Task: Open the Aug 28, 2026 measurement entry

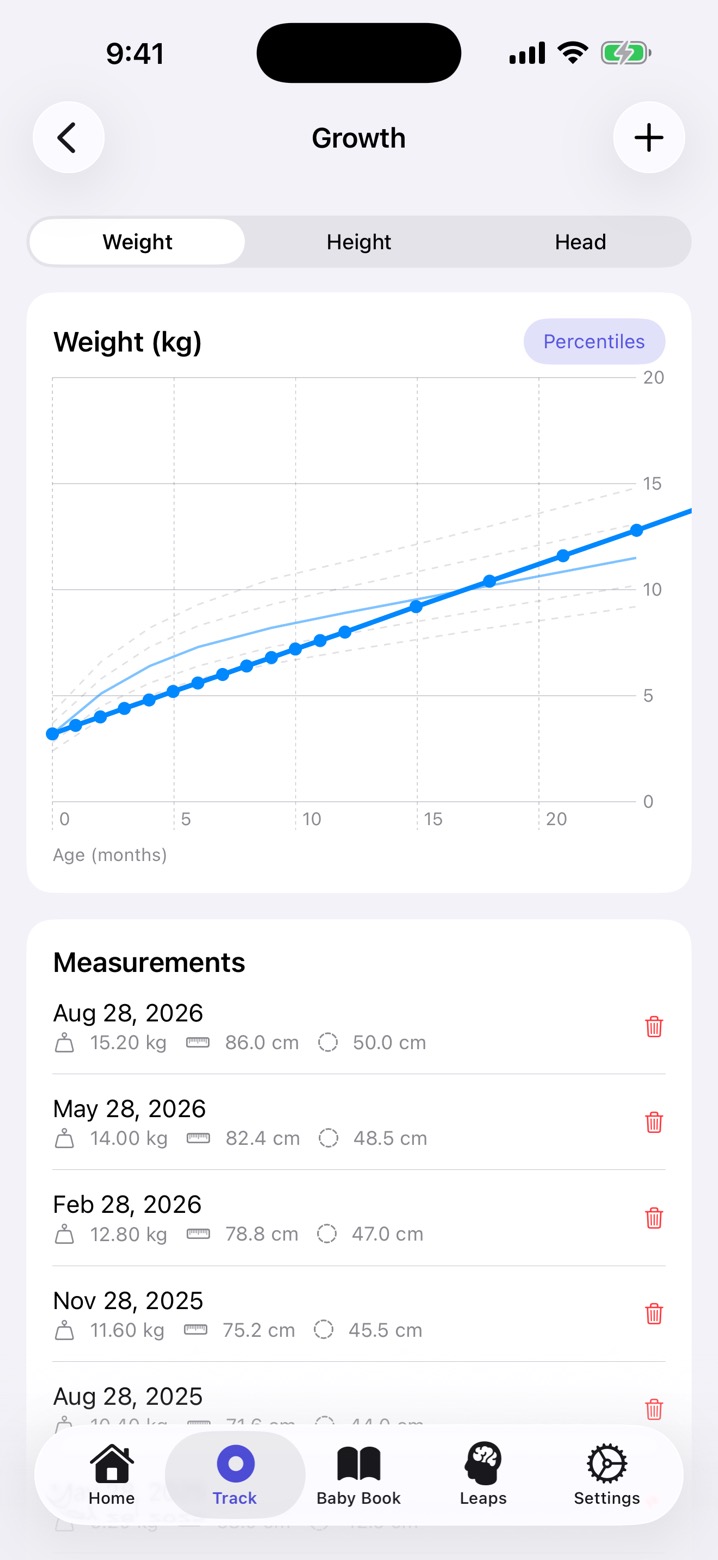Action: coord(359,1027)
